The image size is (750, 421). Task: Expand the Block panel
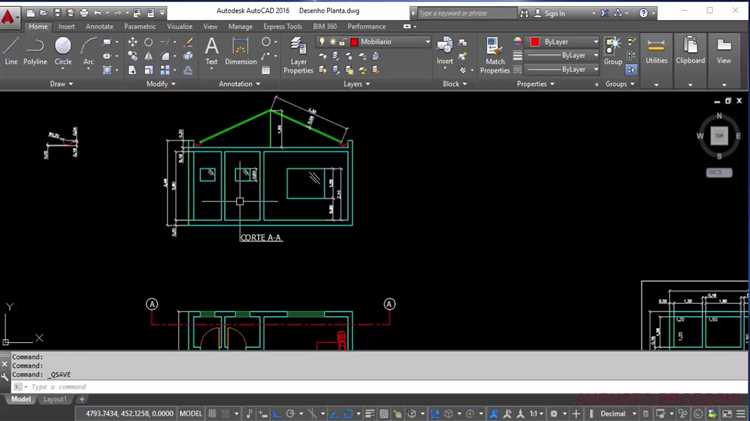pos(454,84)
